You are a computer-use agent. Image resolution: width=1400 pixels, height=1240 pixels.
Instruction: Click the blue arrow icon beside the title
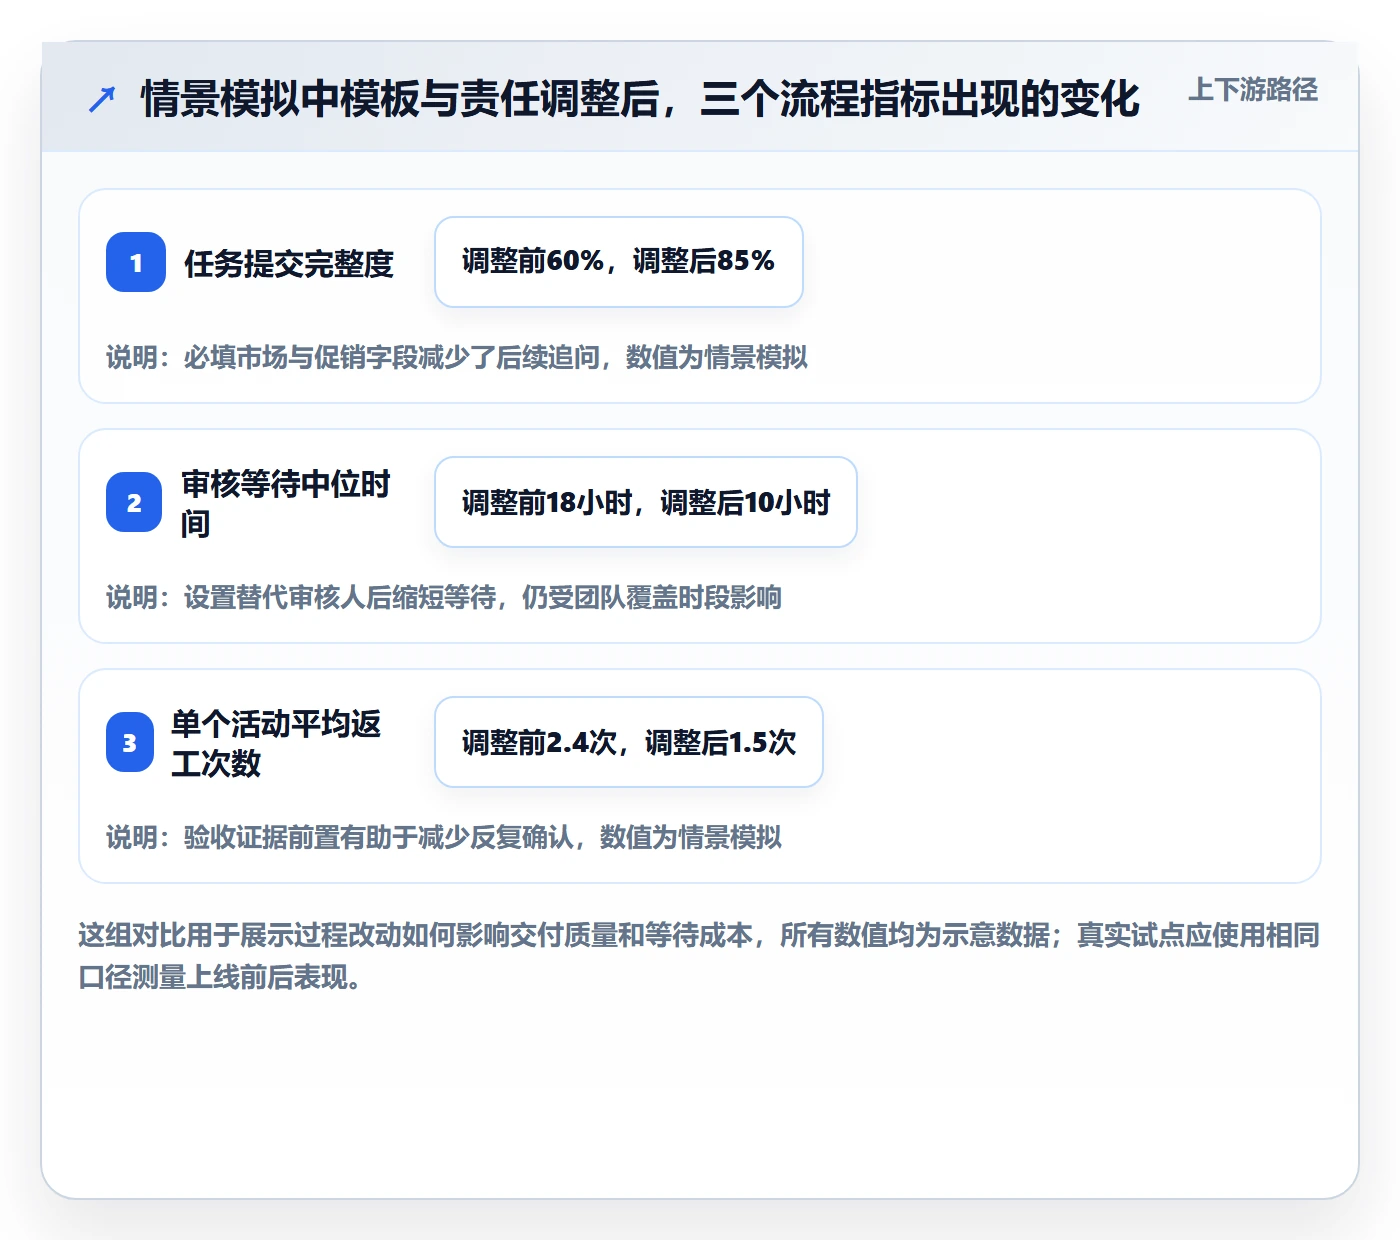(x=102, y=99)
